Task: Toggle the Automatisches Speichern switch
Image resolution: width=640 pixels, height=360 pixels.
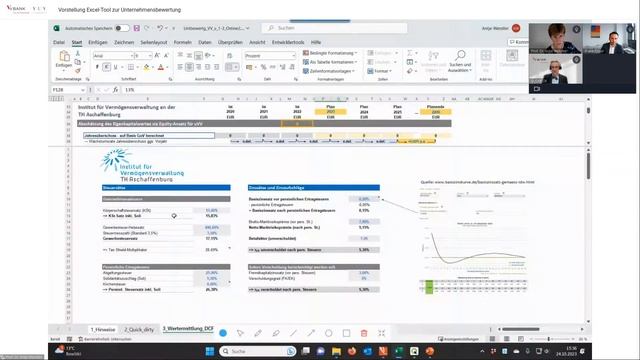Action: pos(122,28)
